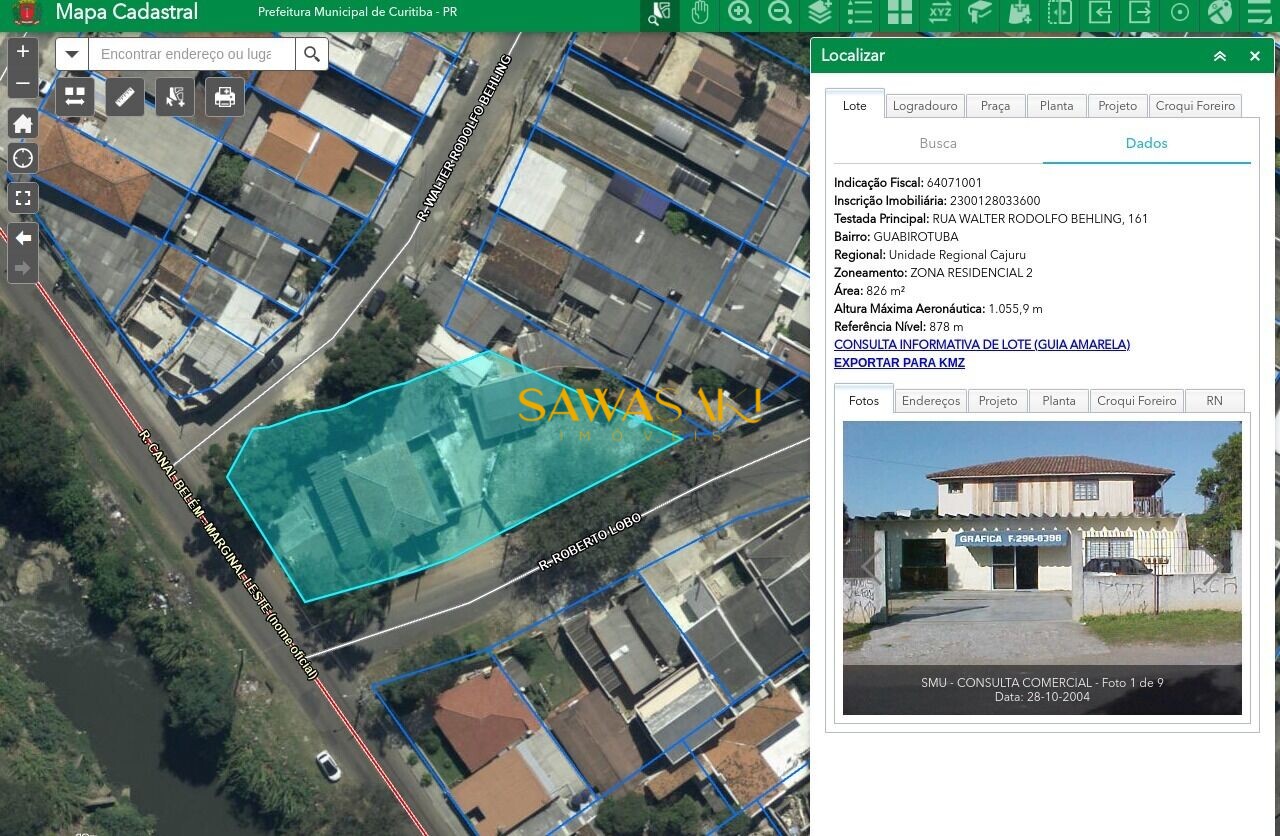Switch to the Logradouro tab
This screenshot has width=1280, height=836.
pyautogui.click(x=924, y=106)
